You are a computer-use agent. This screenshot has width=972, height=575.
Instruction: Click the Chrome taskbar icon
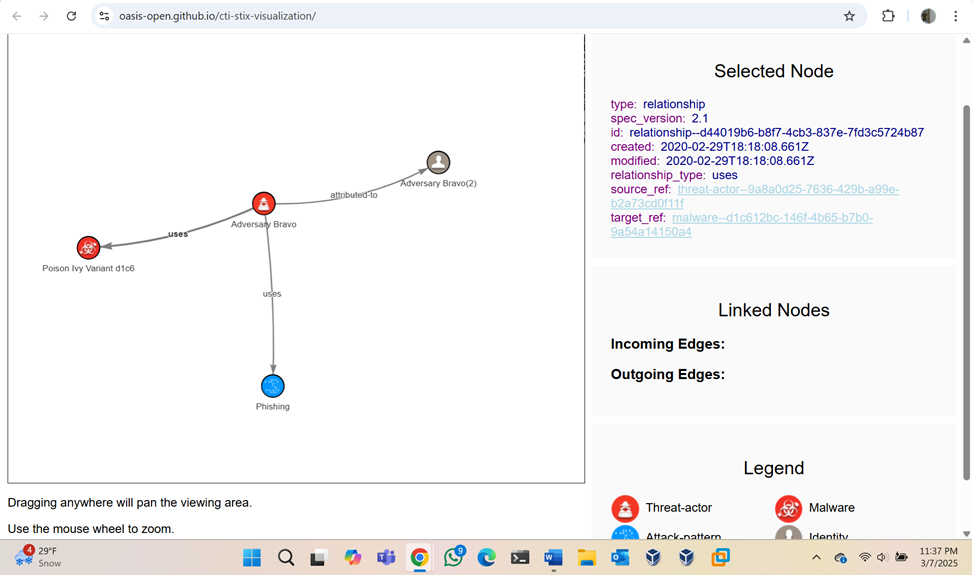point(420,558)
